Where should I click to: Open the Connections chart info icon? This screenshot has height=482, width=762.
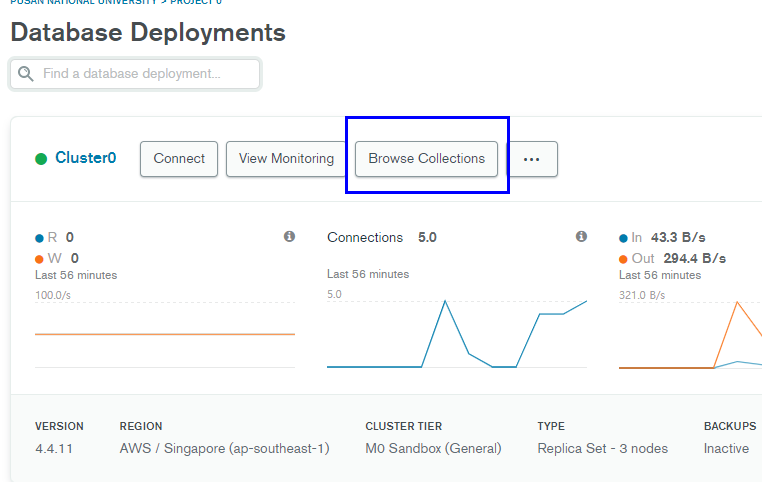(x=581, y=236)
